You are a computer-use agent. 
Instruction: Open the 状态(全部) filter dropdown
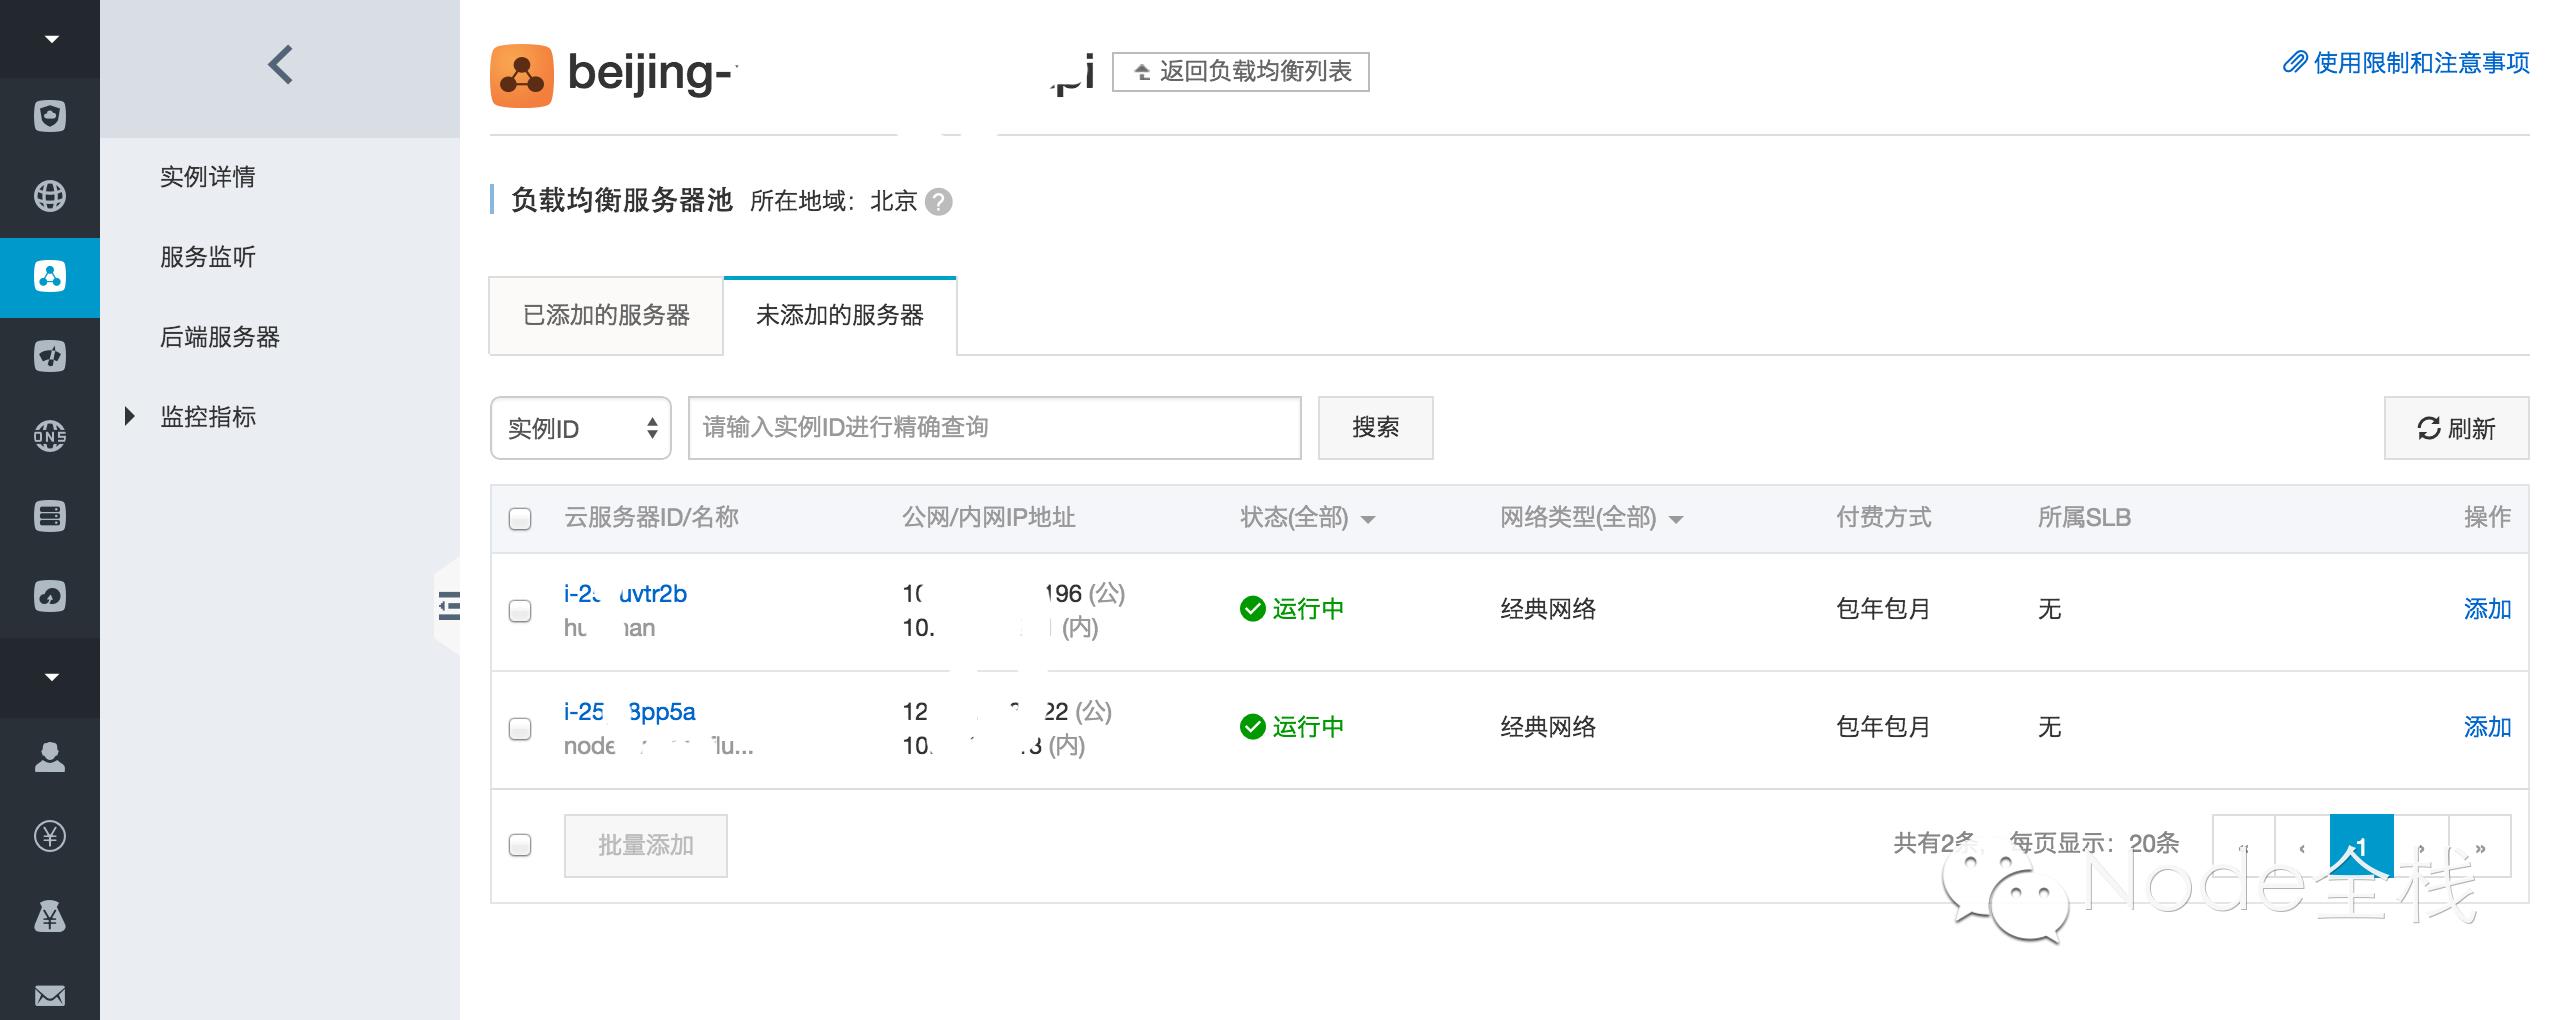1308,518
